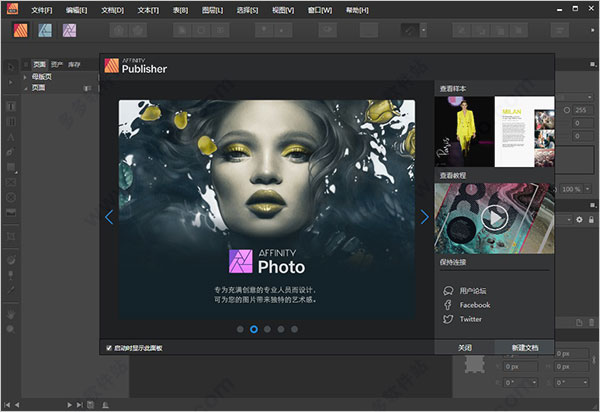Show the previous slide with left arrow
The image size is (600, 412).
109,217
